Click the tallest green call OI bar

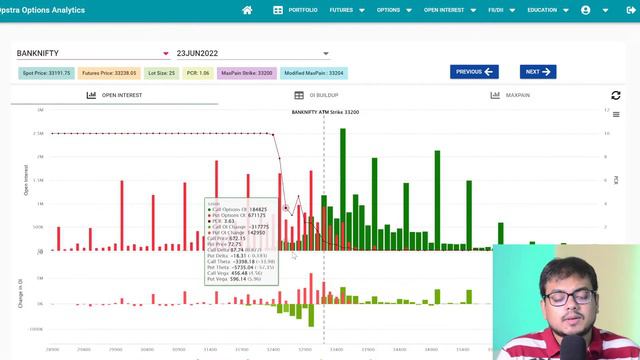point(343,189)
